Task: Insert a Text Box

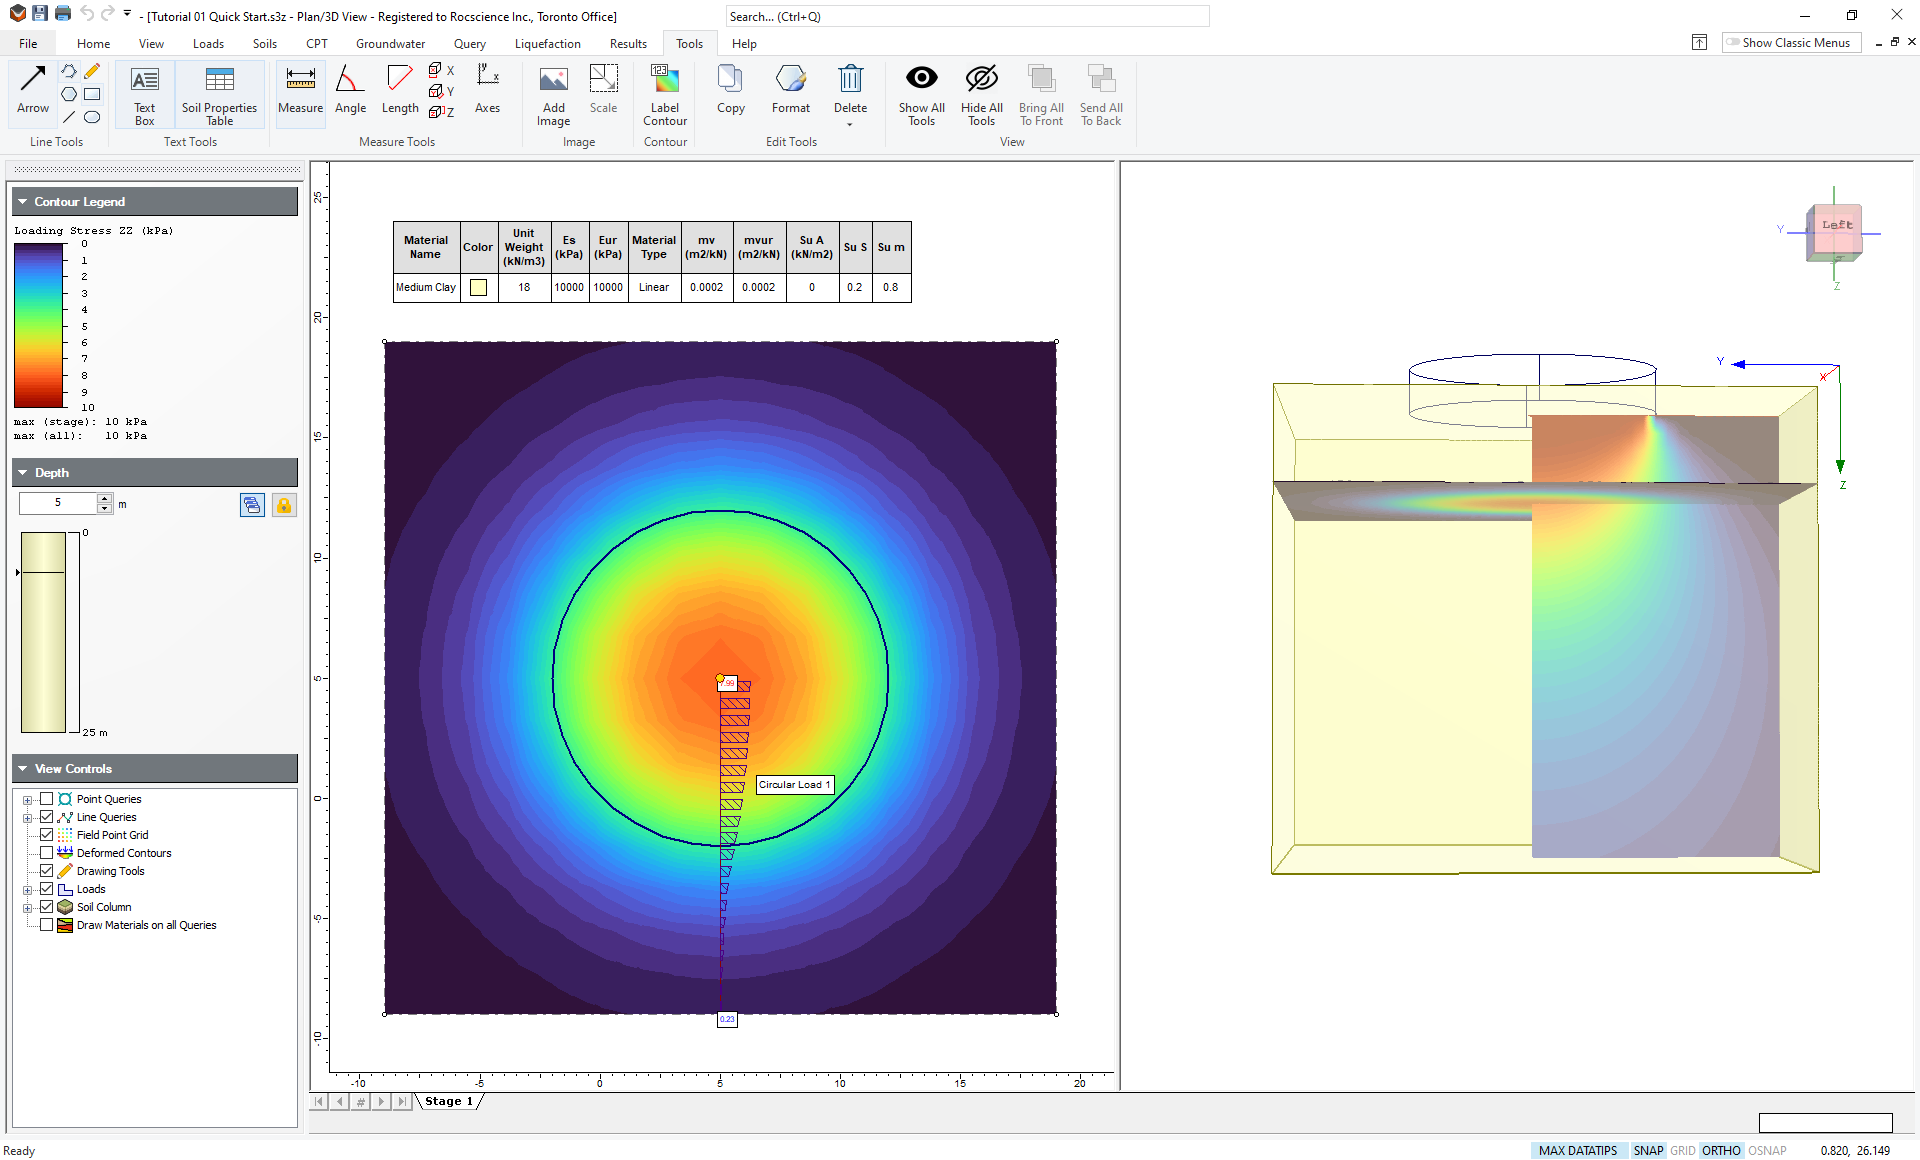Action: [x=145, y=94]
